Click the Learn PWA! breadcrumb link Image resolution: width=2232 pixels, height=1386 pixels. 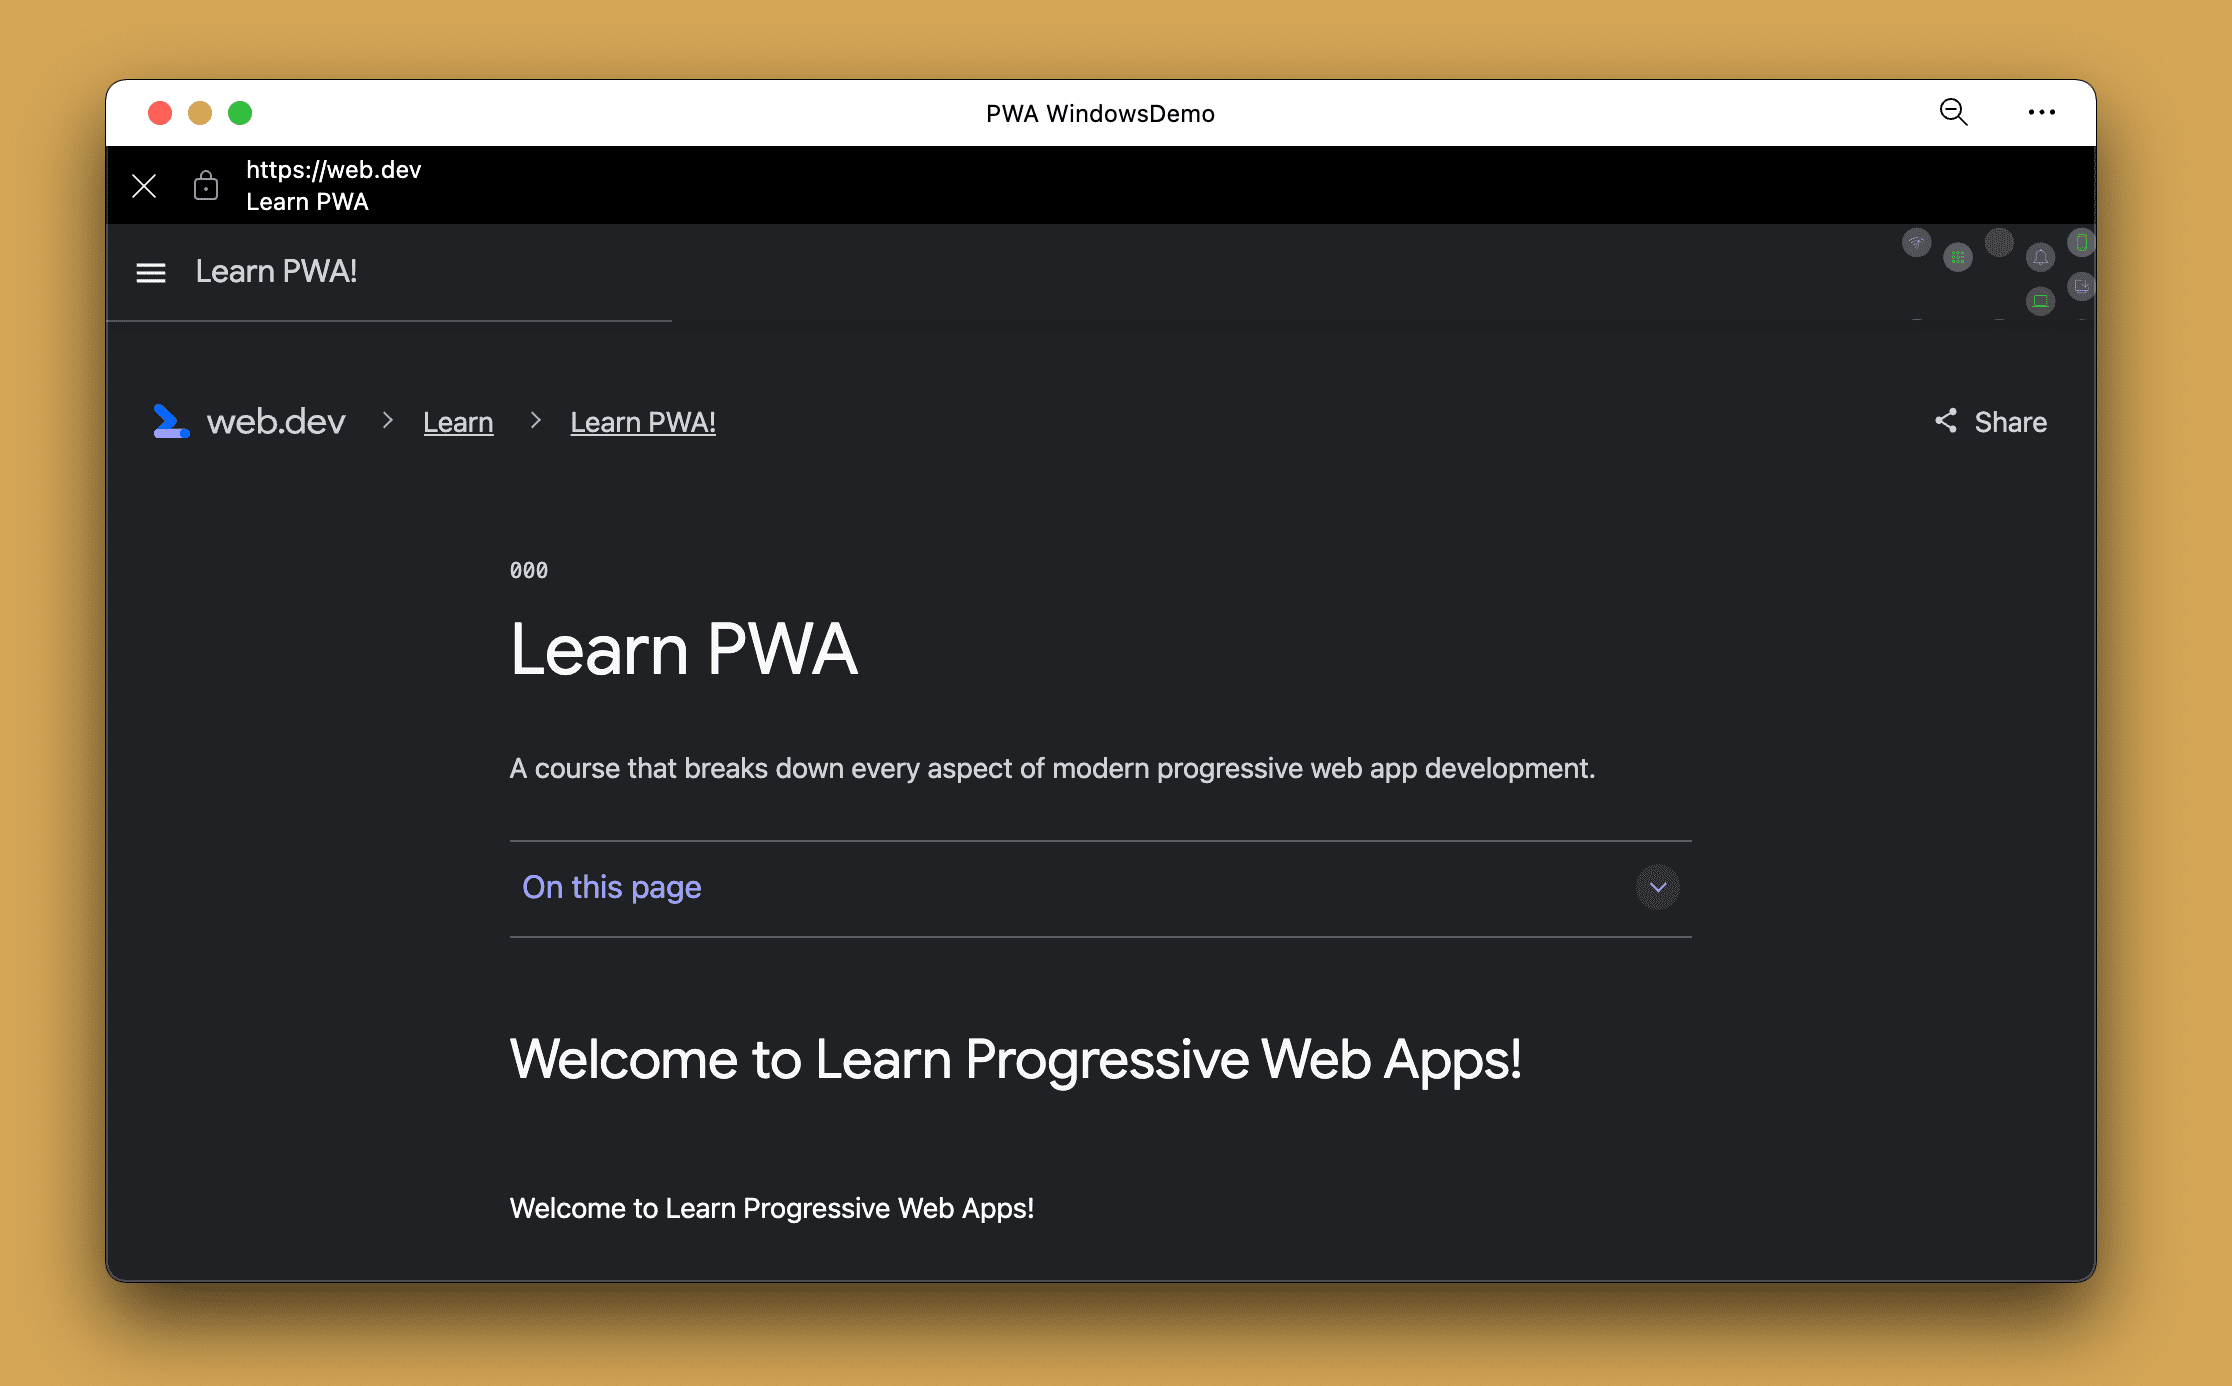coord(643,422)
